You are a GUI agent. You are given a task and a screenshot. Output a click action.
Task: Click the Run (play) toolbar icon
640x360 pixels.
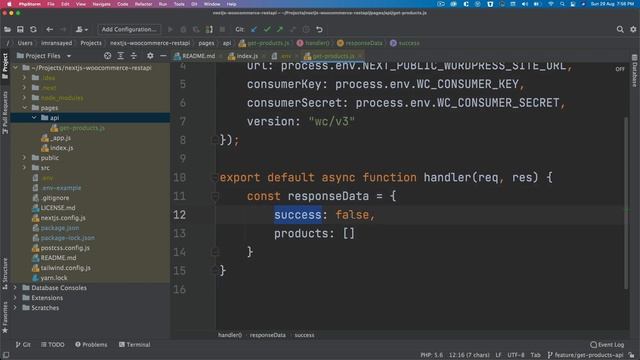[x=170, y=29]
